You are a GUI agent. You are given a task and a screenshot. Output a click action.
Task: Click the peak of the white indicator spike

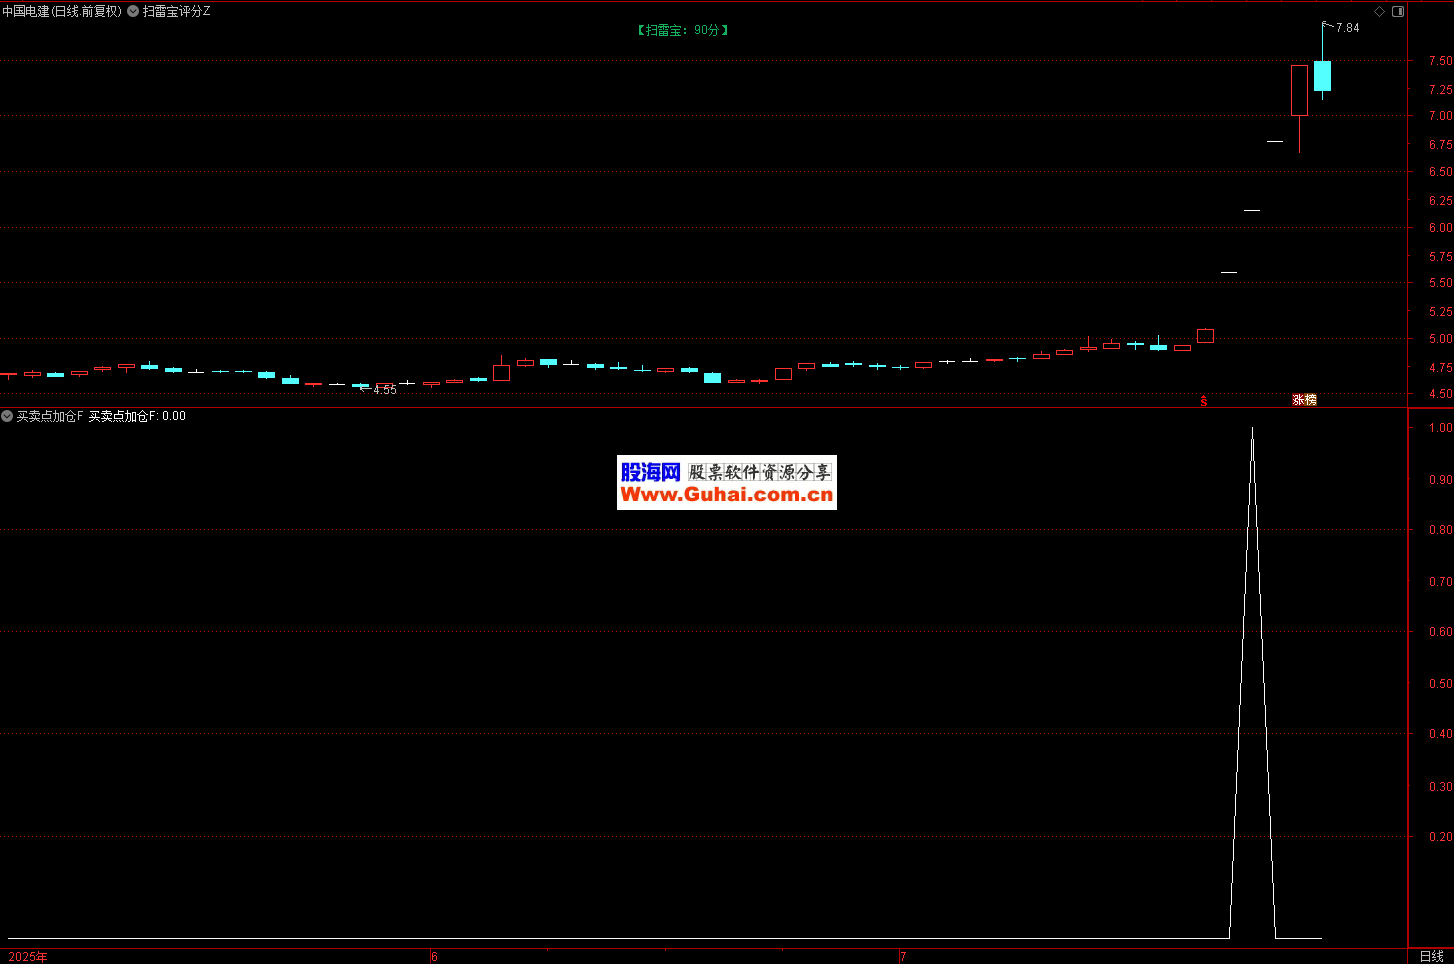pyautogui.click(x=1252, y=429)
